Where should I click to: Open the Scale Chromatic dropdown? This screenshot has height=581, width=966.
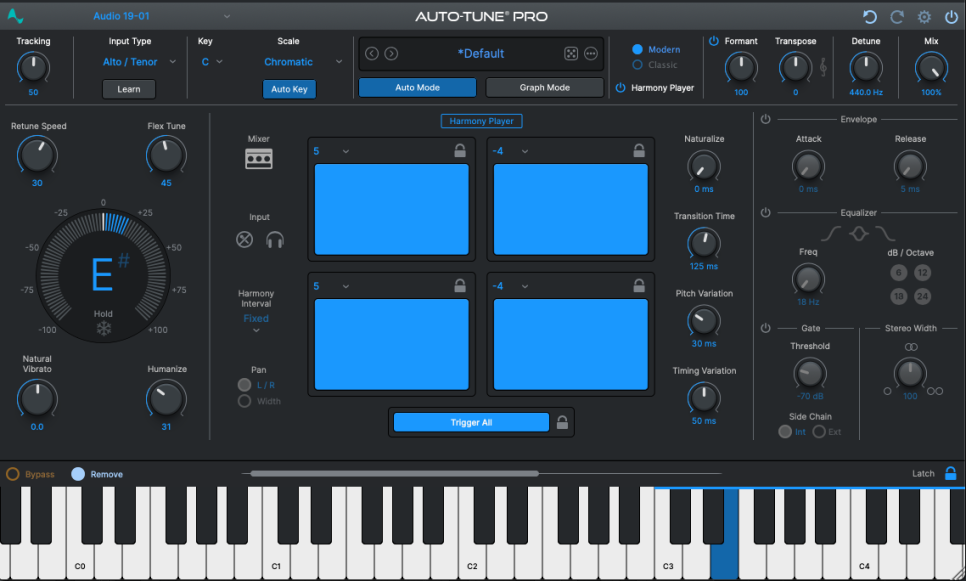[x=302, y=62]
